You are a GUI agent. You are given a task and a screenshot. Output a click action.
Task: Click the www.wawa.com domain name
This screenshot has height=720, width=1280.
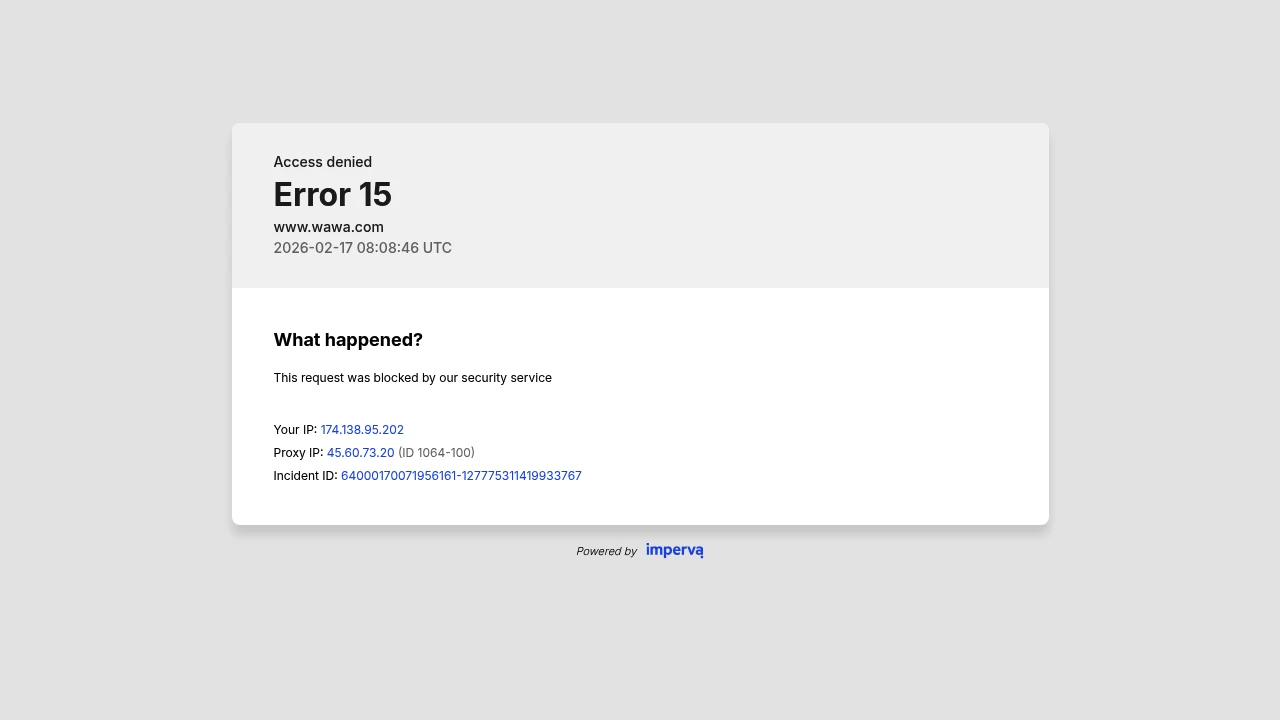click(x=328, y=227)
